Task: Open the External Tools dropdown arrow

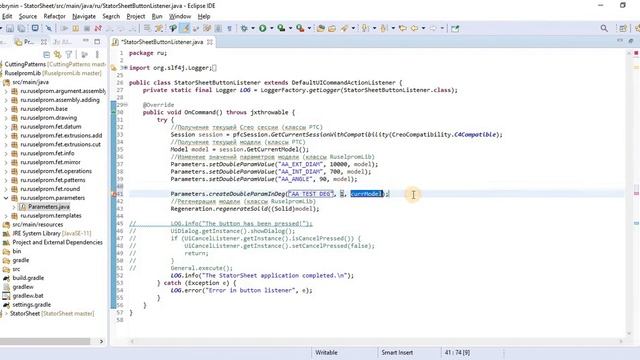Action: [309, 28]
